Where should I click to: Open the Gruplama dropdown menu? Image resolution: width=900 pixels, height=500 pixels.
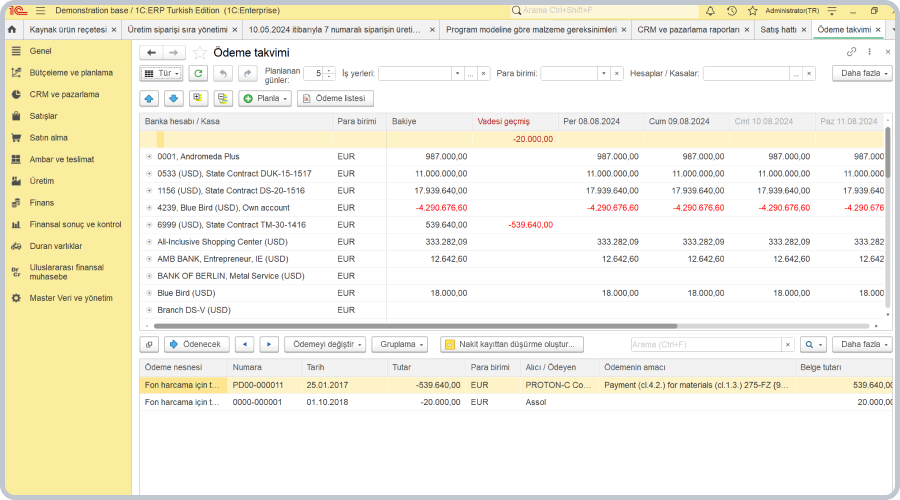pos(400,344)
